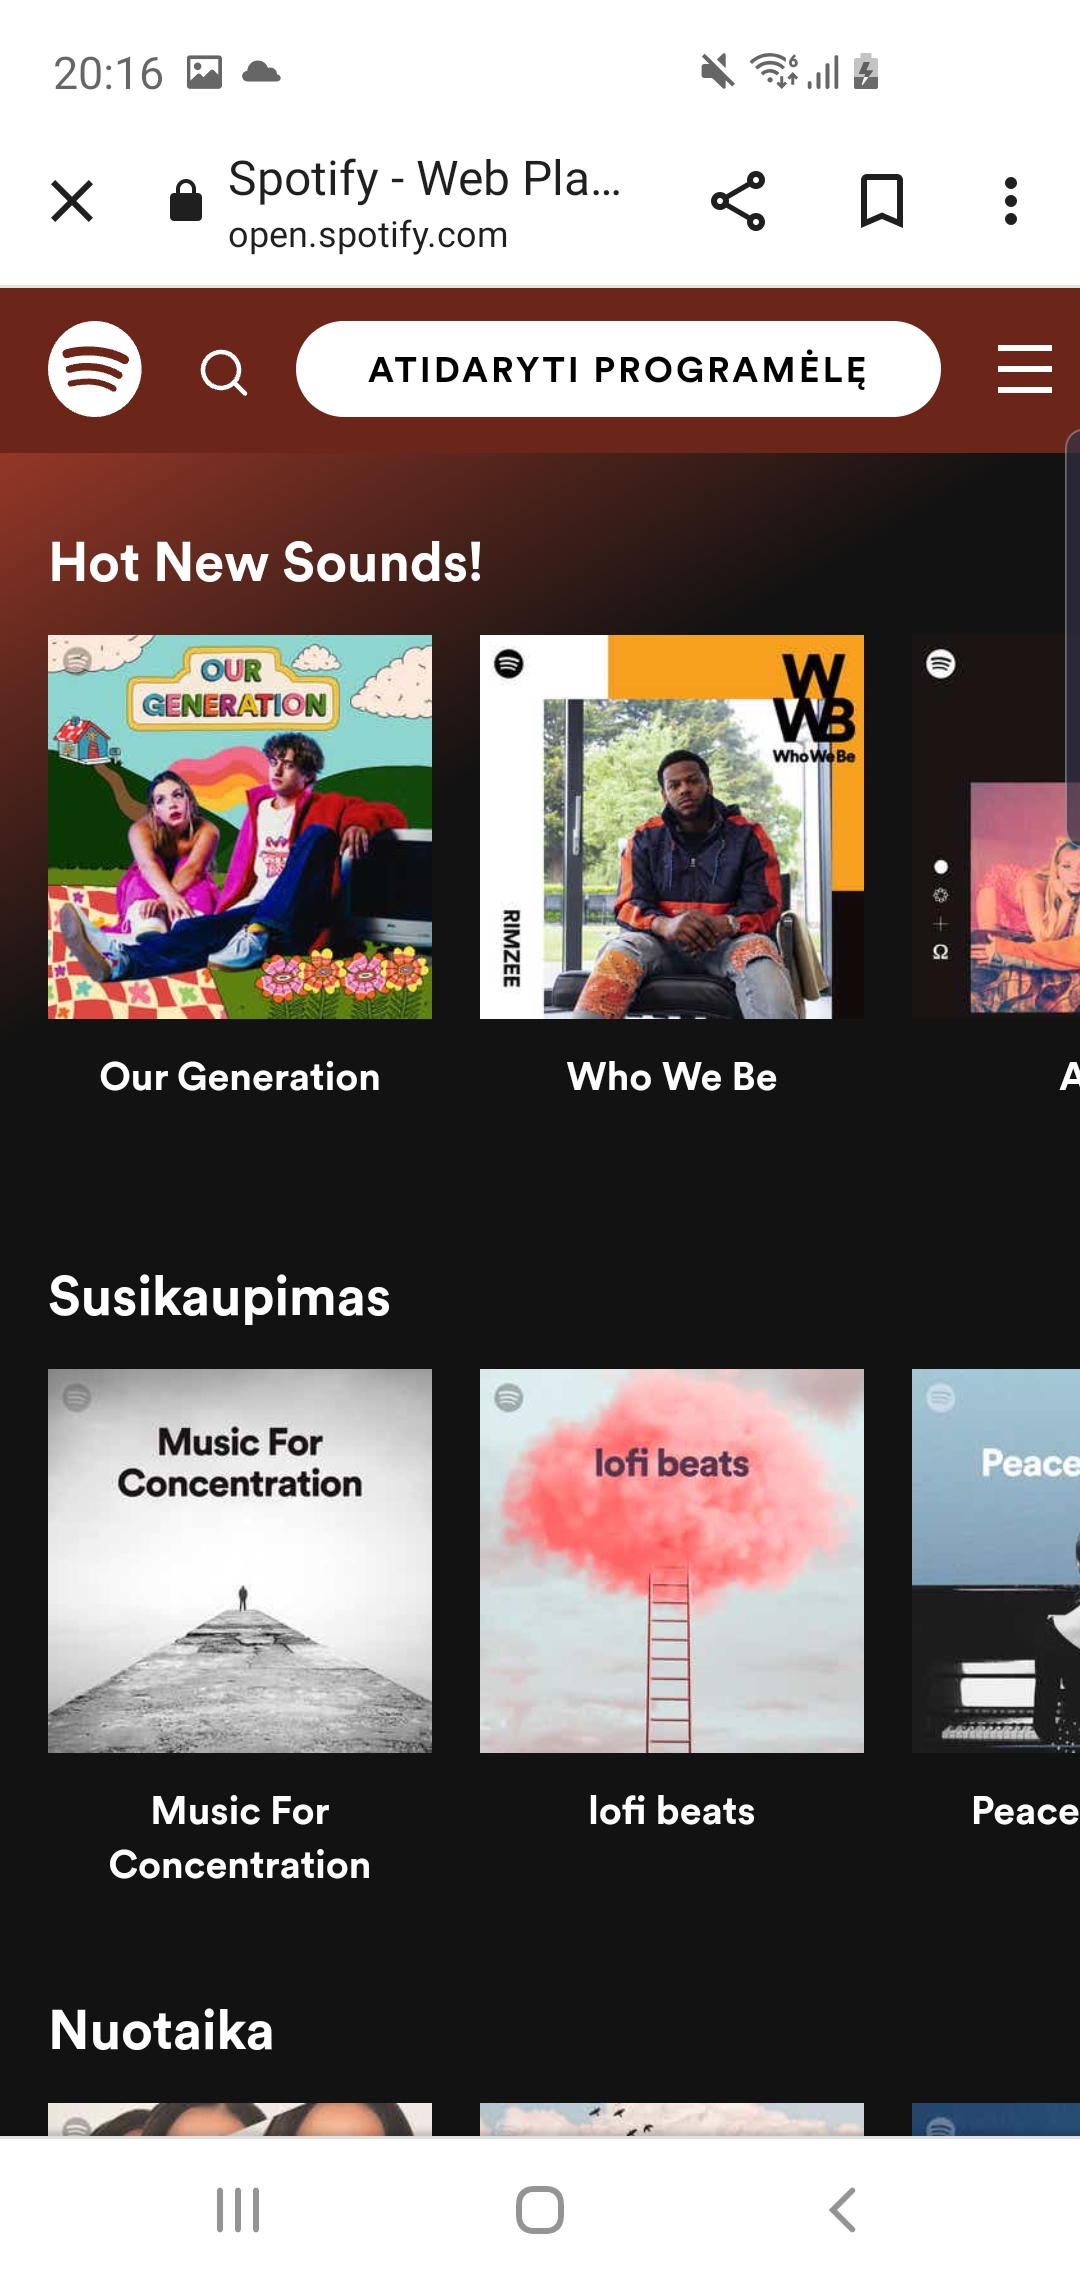Close the browser tab with X

72,201
